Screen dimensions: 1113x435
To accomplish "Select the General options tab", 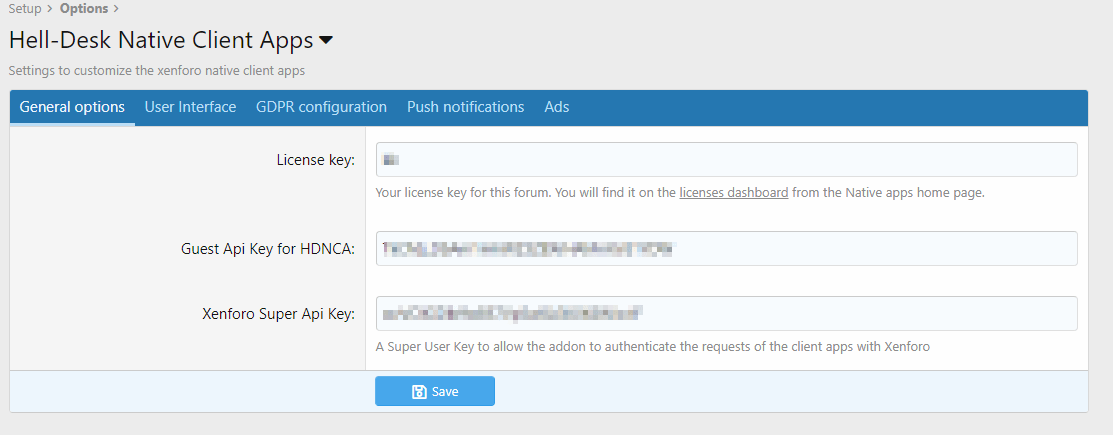I will (72, 107).
